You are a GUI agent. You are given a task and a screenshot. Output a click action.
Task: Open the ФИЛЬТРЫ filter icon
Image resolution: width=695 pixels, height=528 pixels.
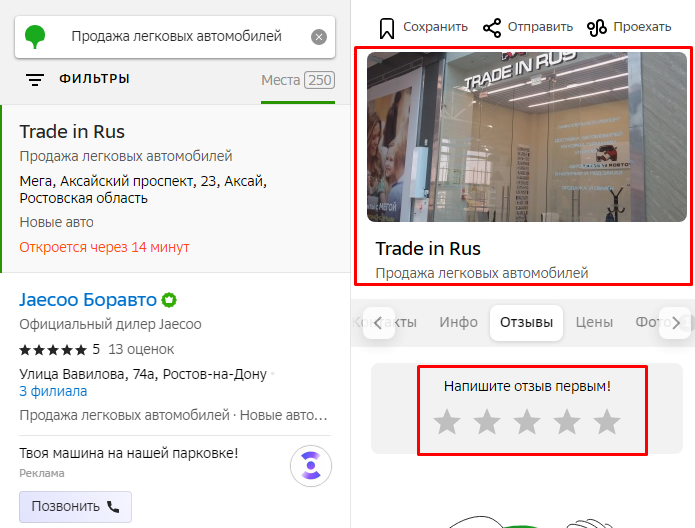pyautogui.click(x=35, y=80)
